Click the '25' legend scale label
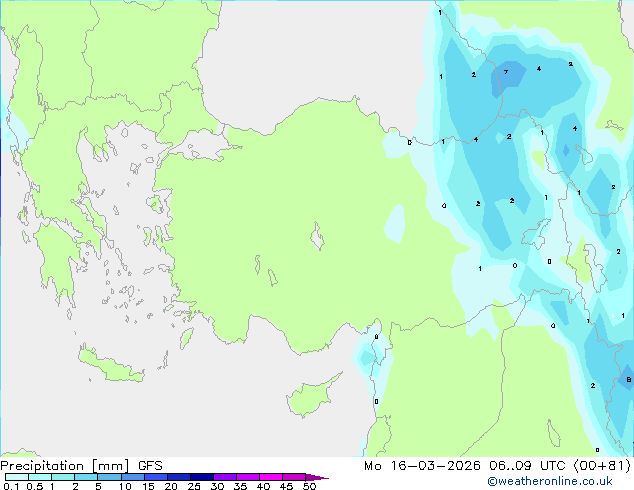This screenshot has height=490, width=634. [x=194, y=486]
